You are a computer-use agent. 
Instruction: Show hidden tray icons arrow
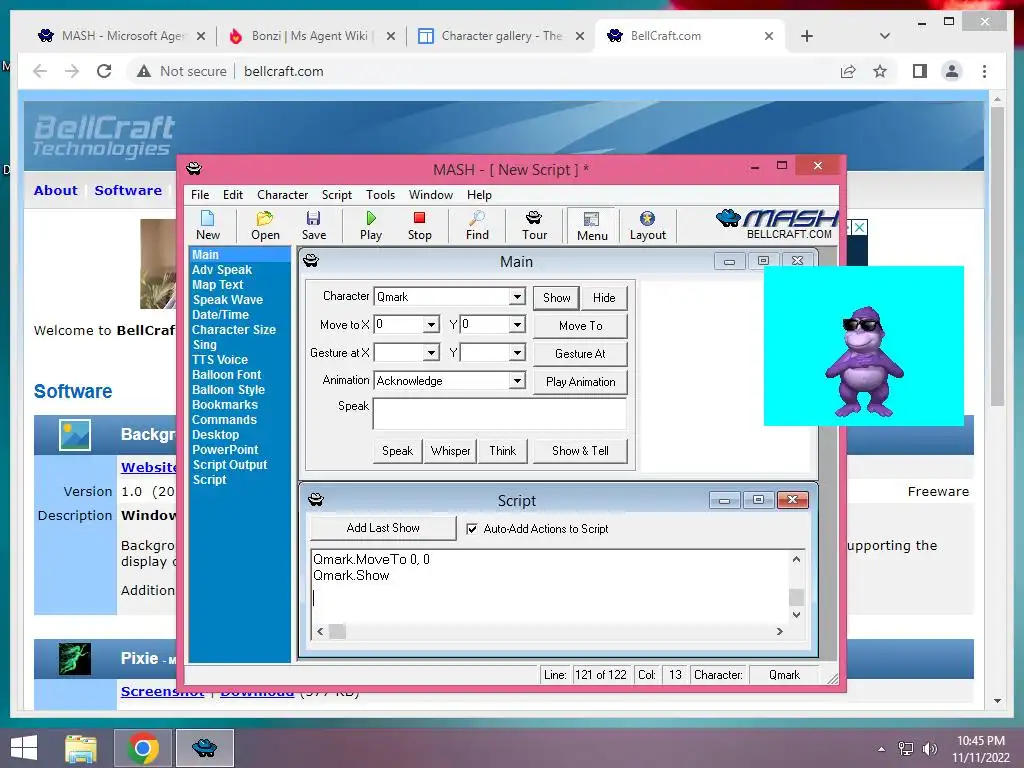pos(882,748)
